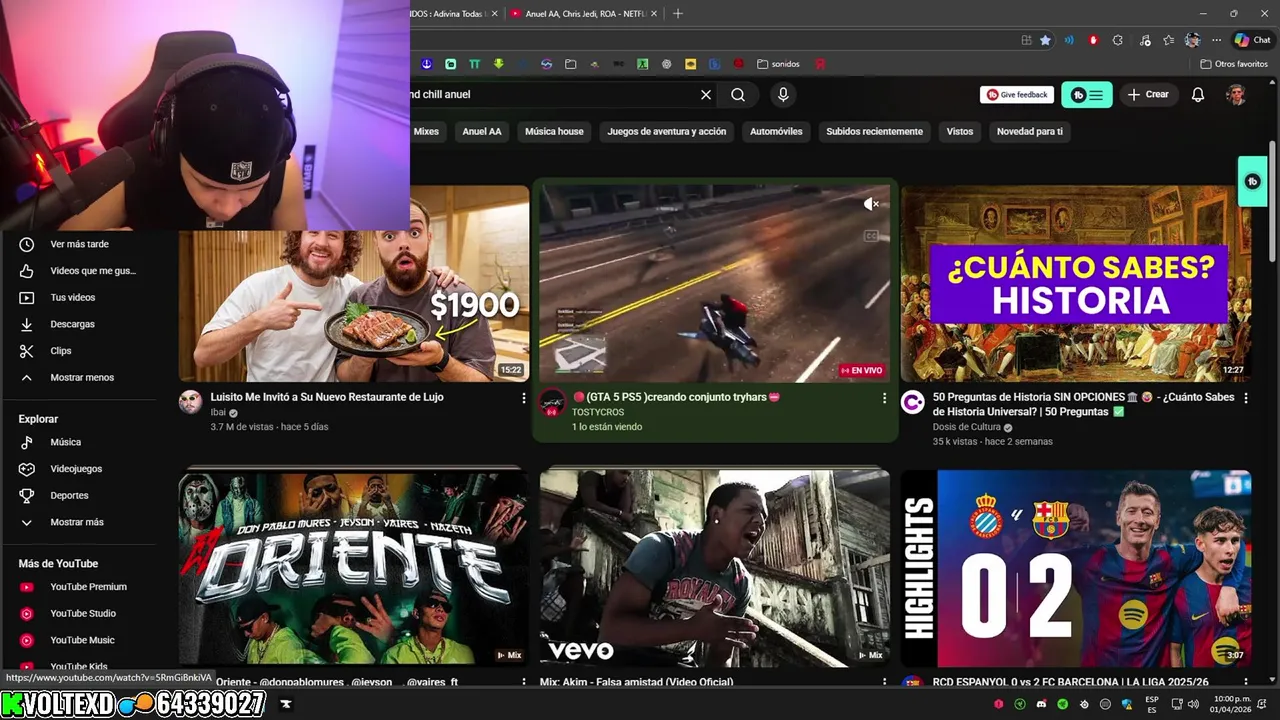
Task: Click the read aloud toolbar icon
Action: click(x=1069, y=40)
